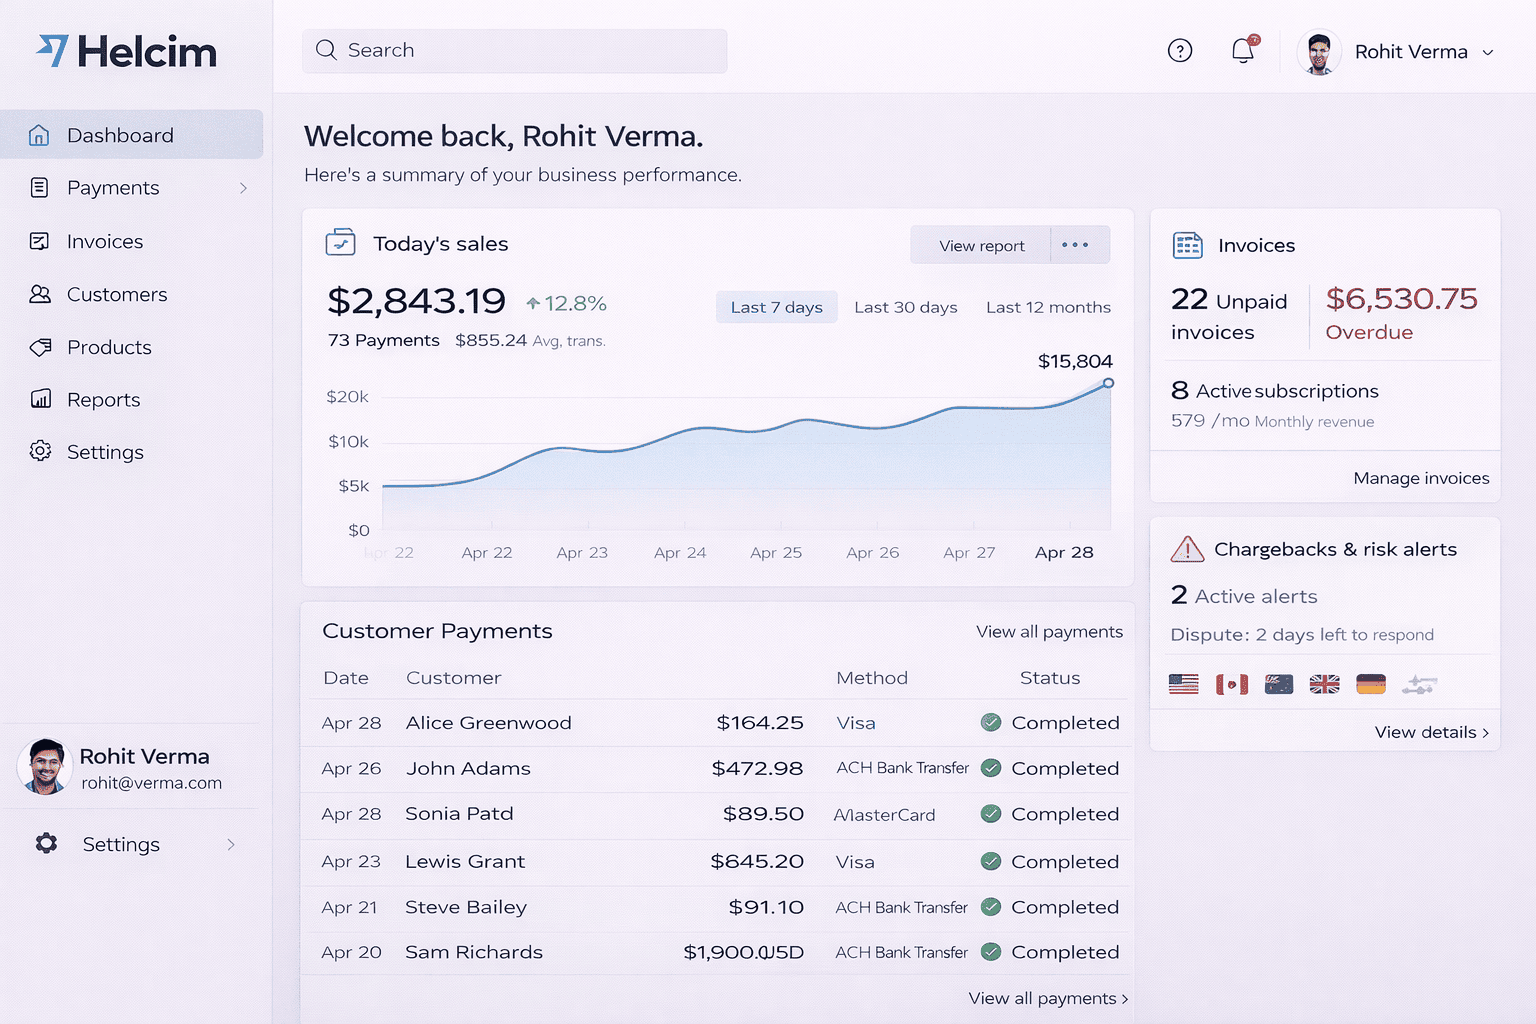Click the Today's sales chart icon
Viewport: 1536px width, 1024px height.
pyautogui.click(x=340, y=243)
